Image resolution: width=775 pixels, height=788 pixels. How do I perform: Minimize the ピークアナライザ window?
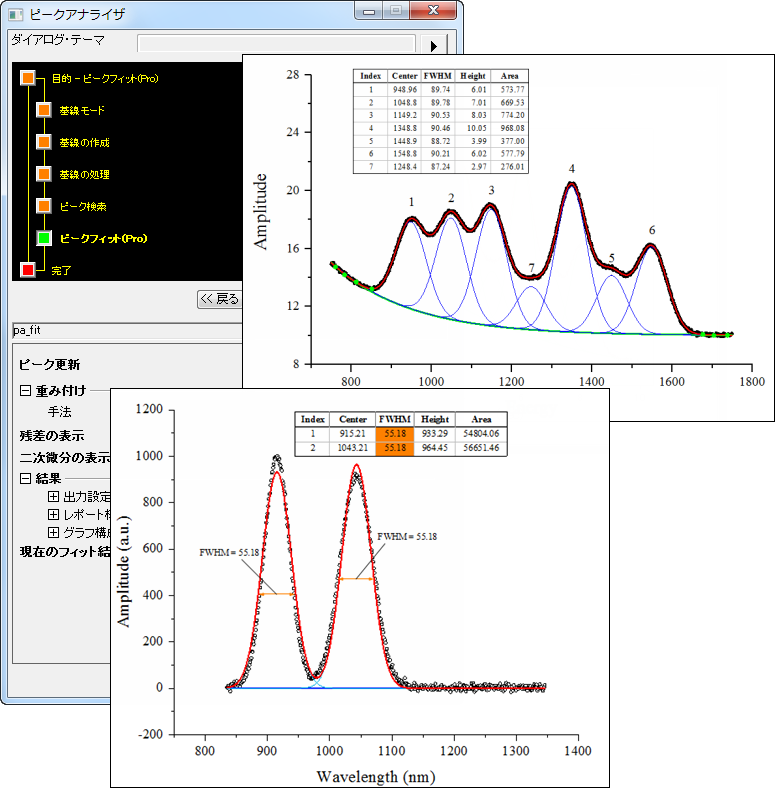[369, 11]
